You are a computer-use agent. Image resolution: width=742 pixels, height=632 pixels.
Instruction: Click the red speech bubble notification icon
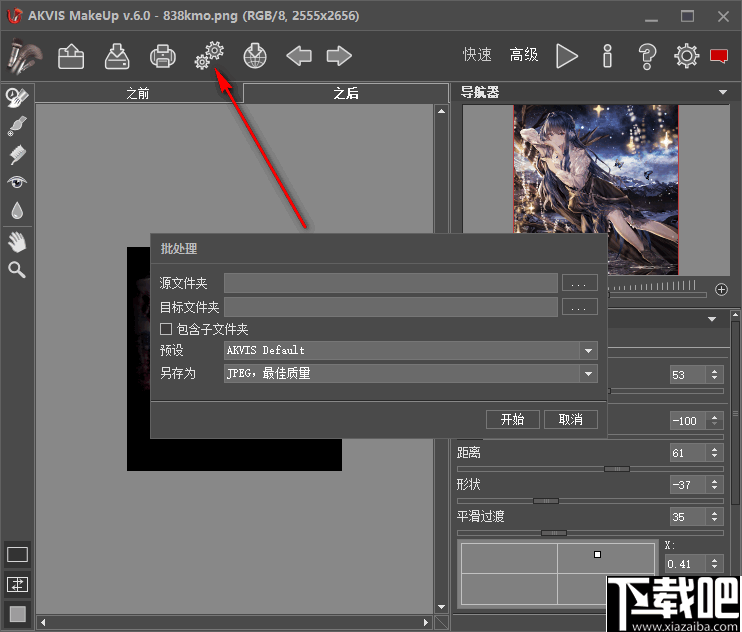pyautogui.click(x=719, y=56)
